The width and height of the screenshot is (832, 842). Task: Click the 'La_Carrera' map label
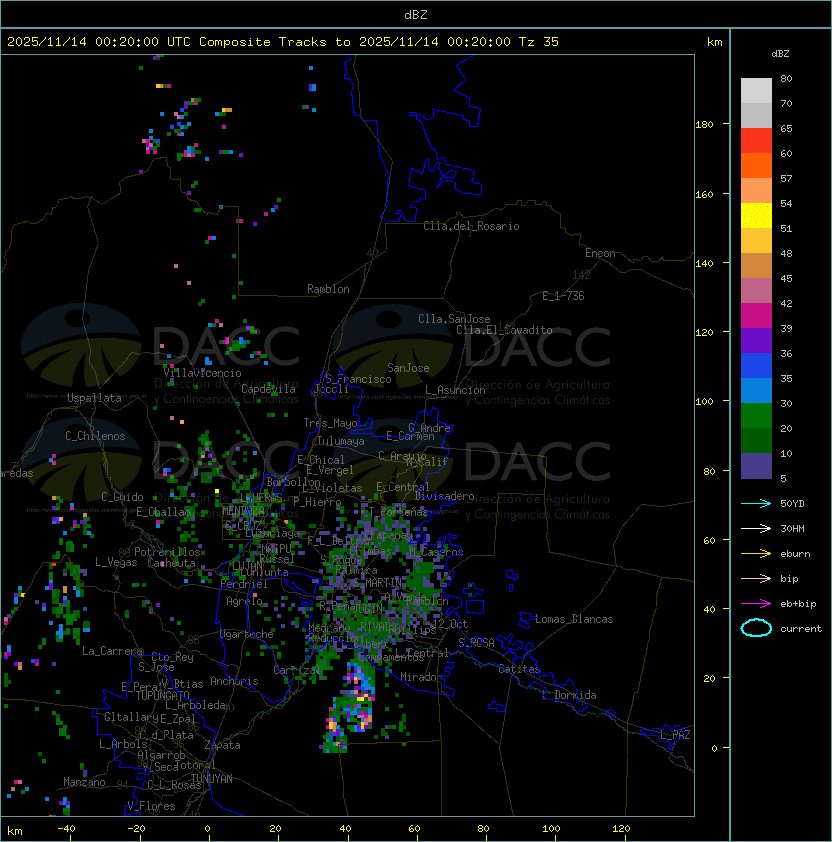112,651
